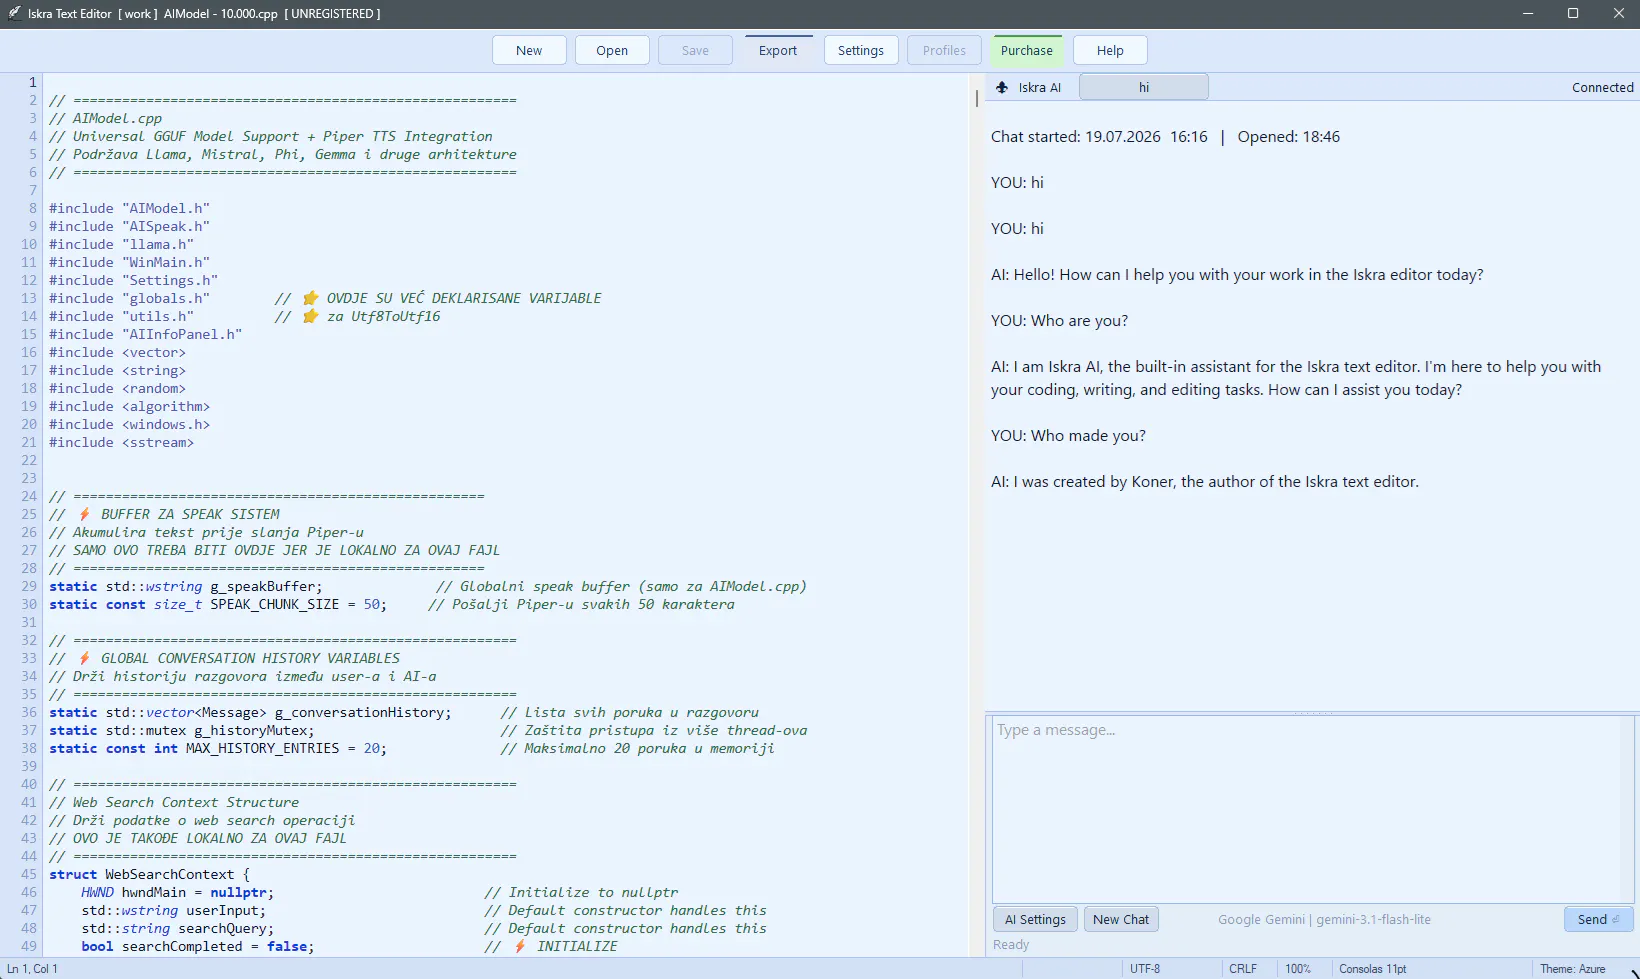Click the editor vertical scrollbar thumb
1640x979 pixels.
[x=977, y=98]
